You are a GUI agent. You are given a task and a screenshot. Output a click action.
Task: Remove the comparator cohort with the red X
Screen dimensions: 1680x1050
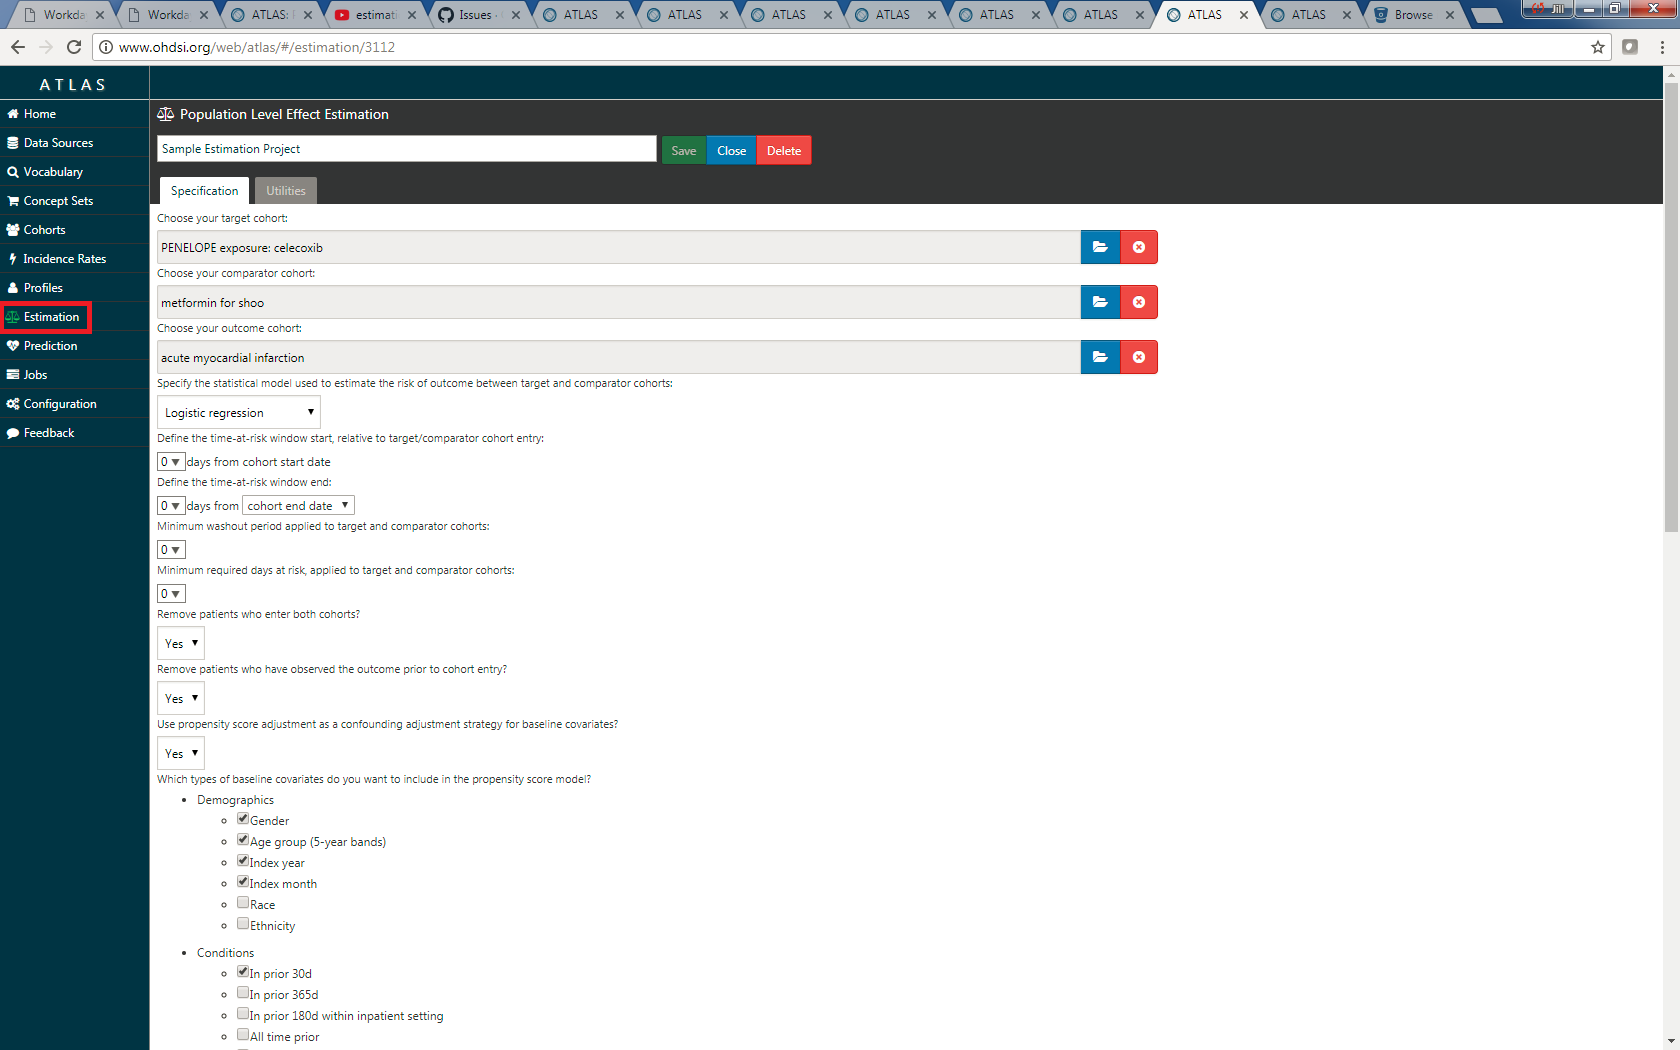point(1138,302)
